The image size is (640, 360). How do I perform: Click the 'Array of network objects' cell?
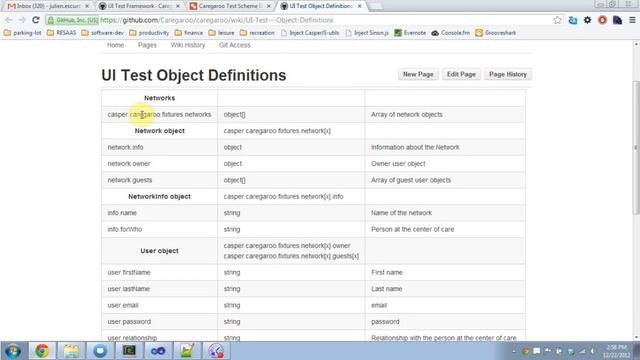(x=445, y=115)
